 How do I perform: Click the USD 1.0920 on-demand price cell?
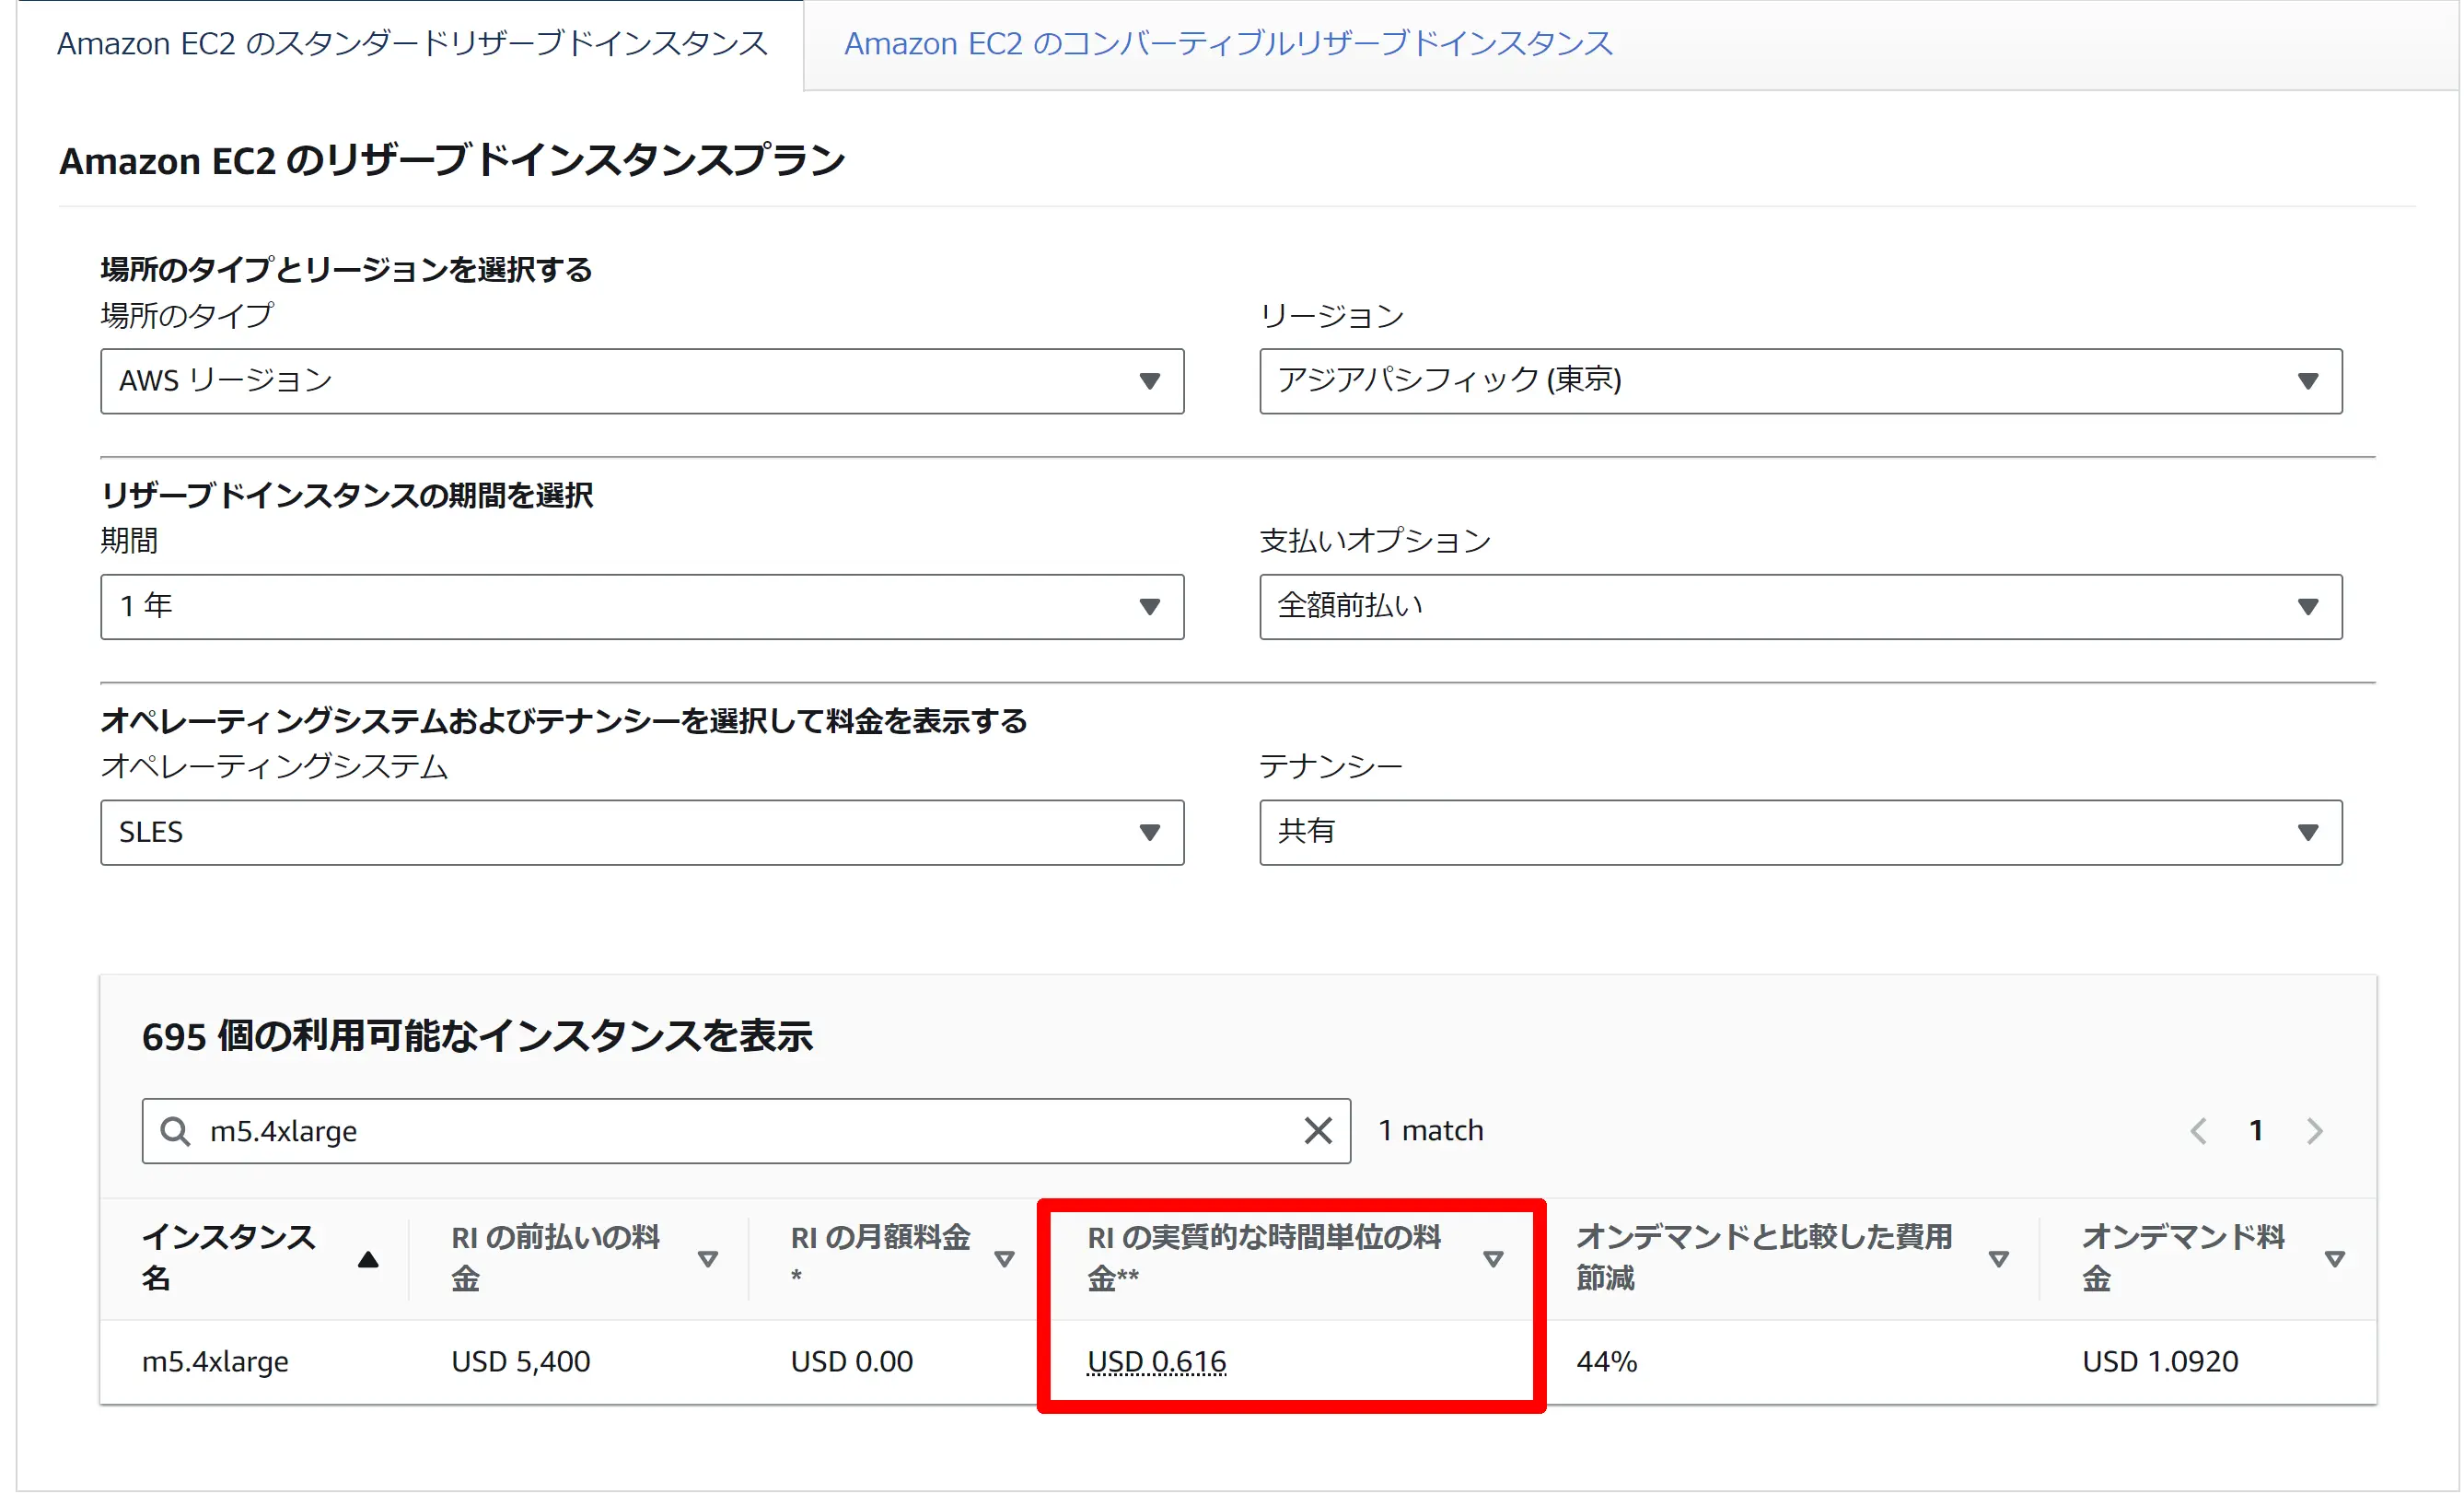coord(2160,1361)
